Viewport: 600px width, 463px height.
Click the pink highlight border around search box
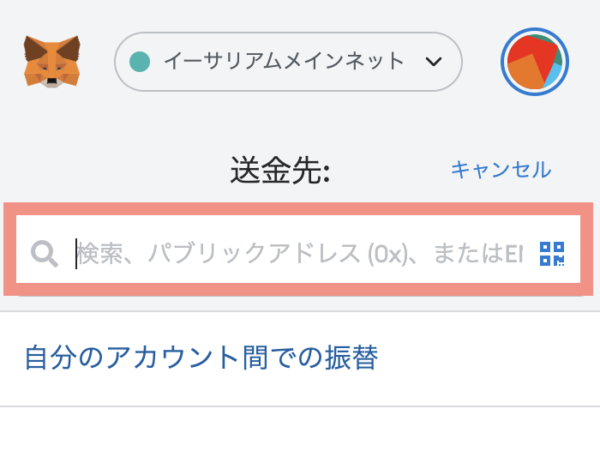point(298,209)
